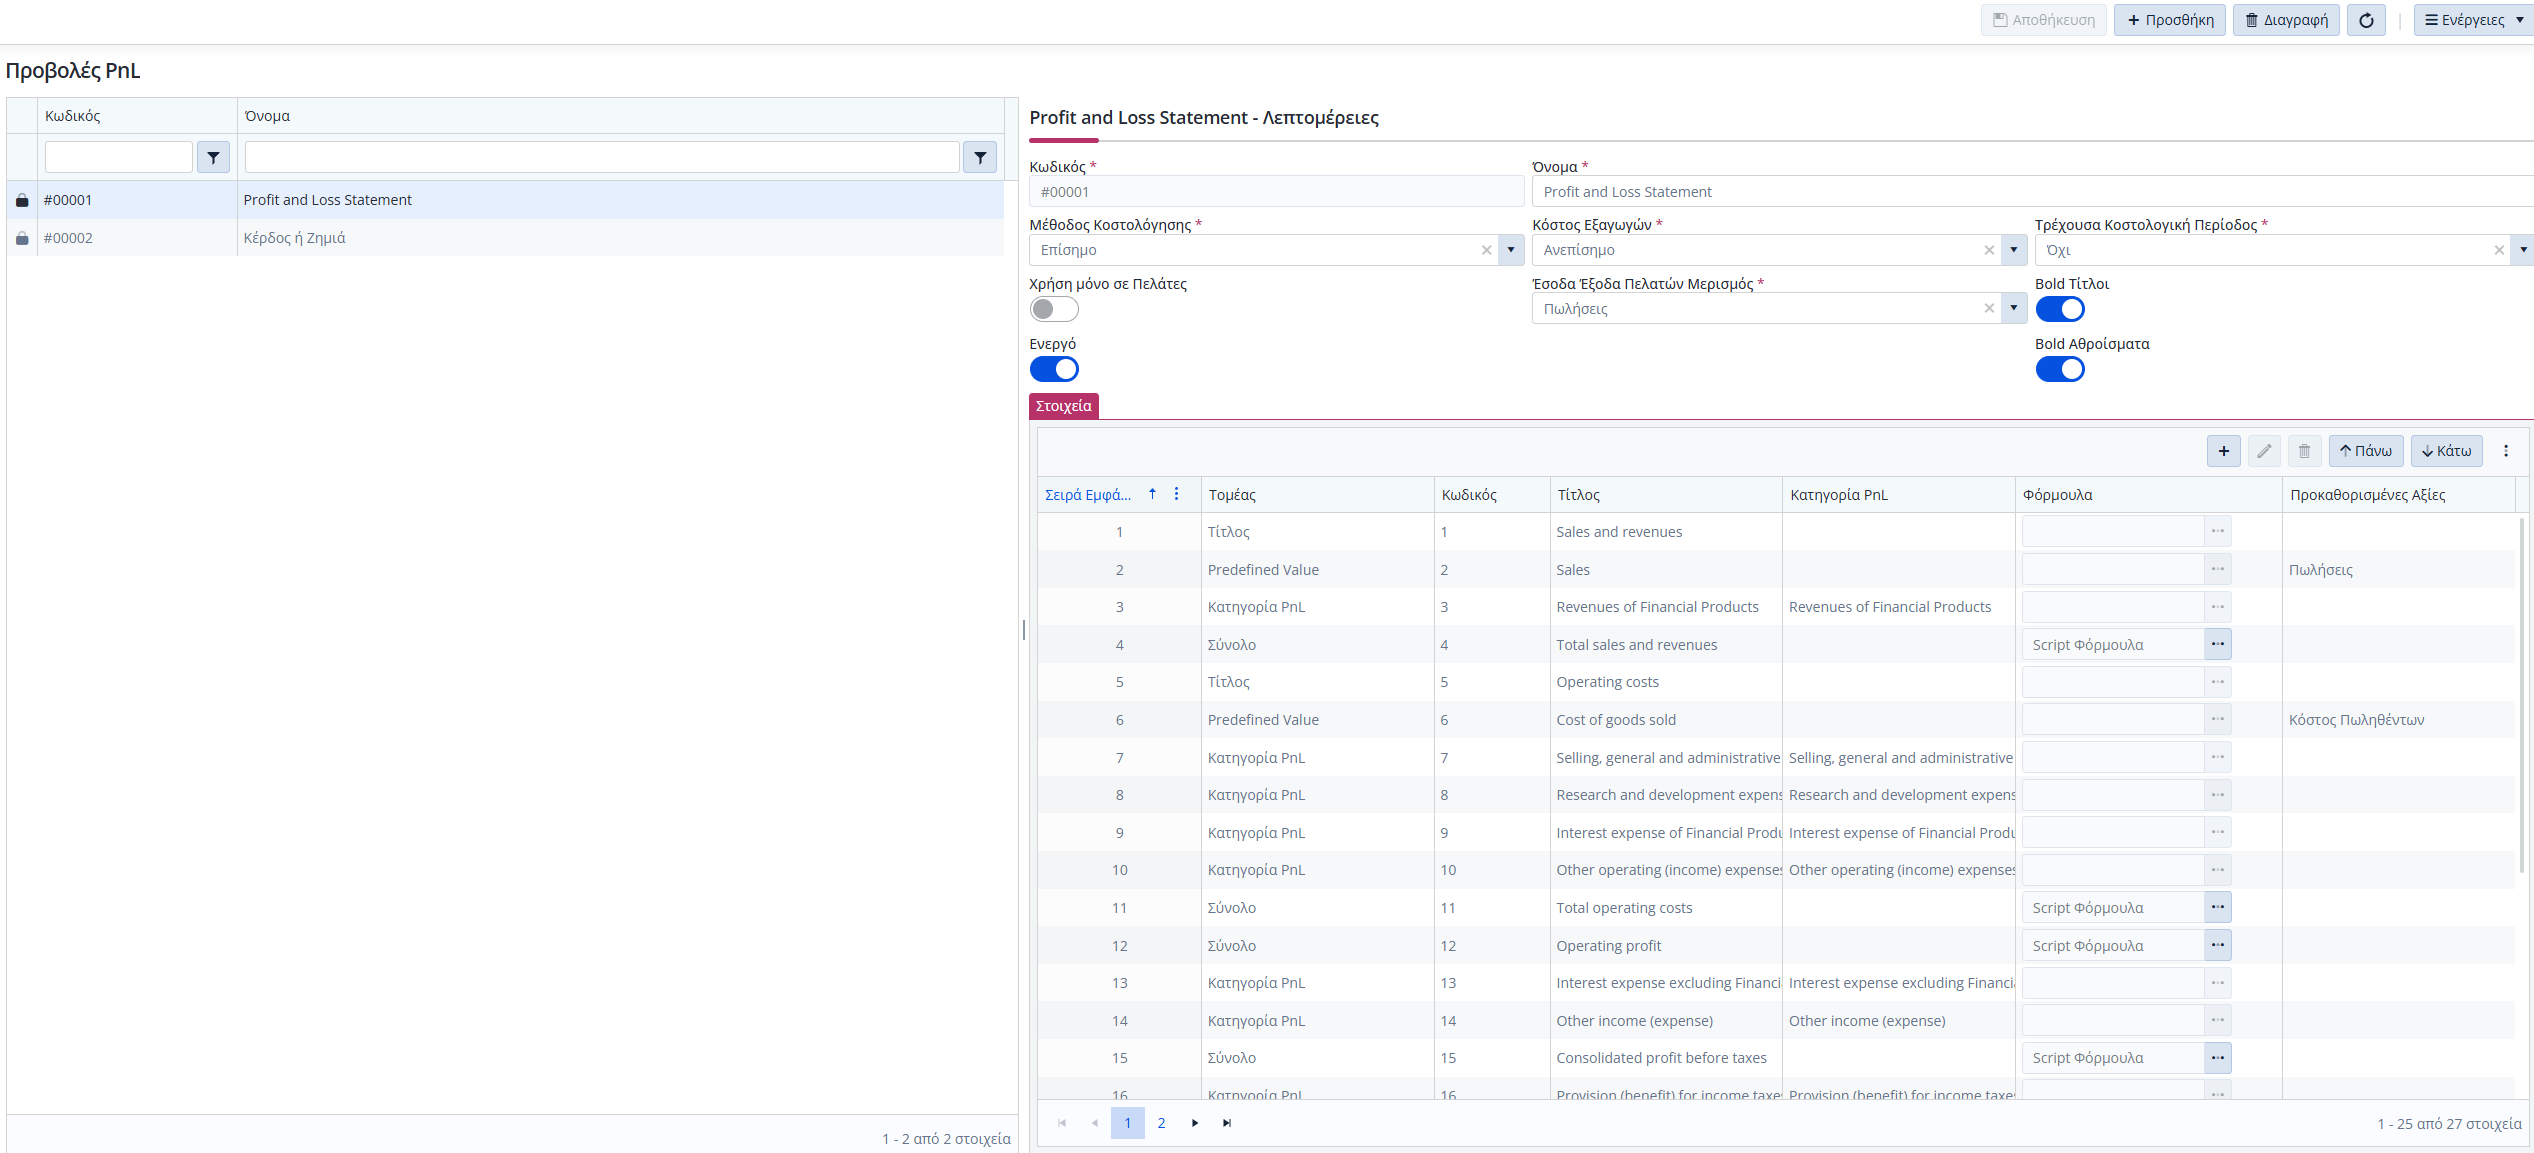Select the Operating costs title cell
This screenshot has height=1153, width=2534.
tap(1665, 682)
